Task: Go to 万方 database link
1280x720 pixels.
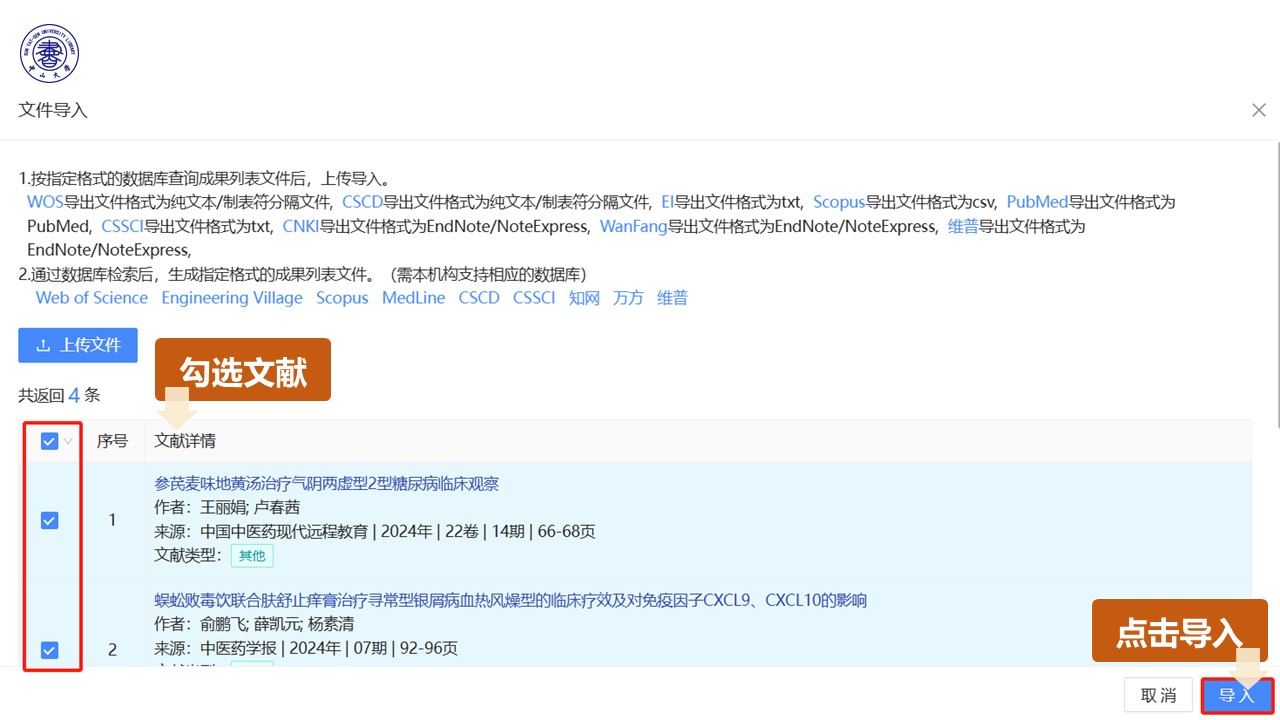Action: [x=628, y=298]
